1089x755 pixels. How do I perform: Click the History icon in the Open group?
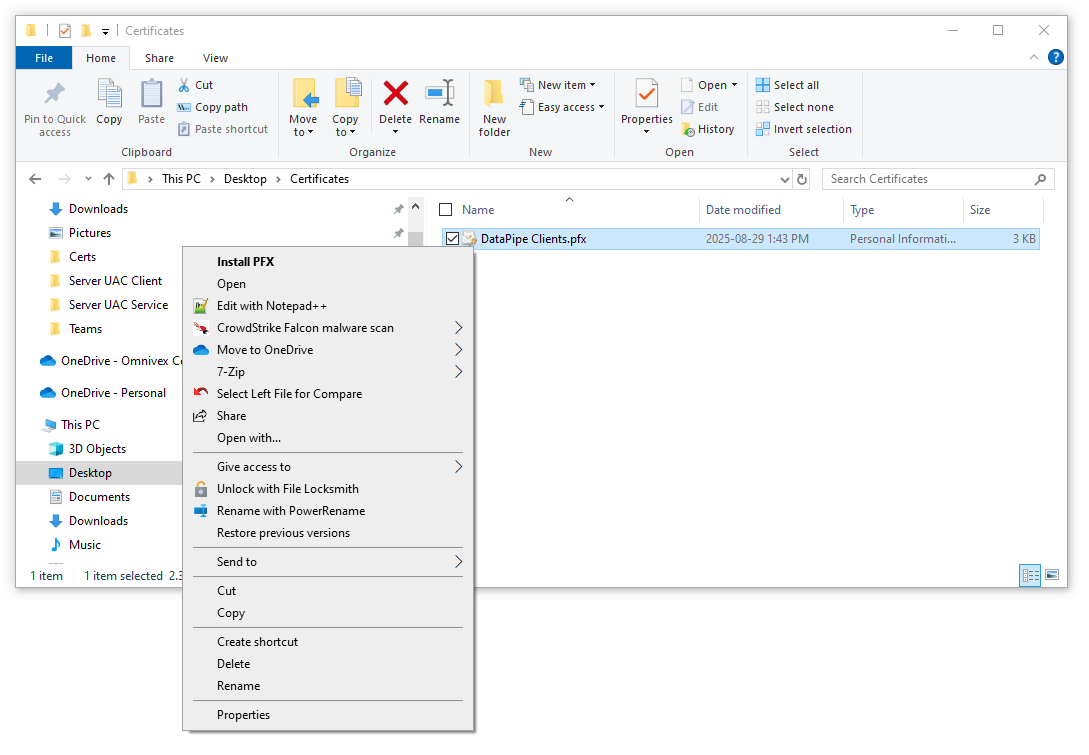tap(708, 128)
